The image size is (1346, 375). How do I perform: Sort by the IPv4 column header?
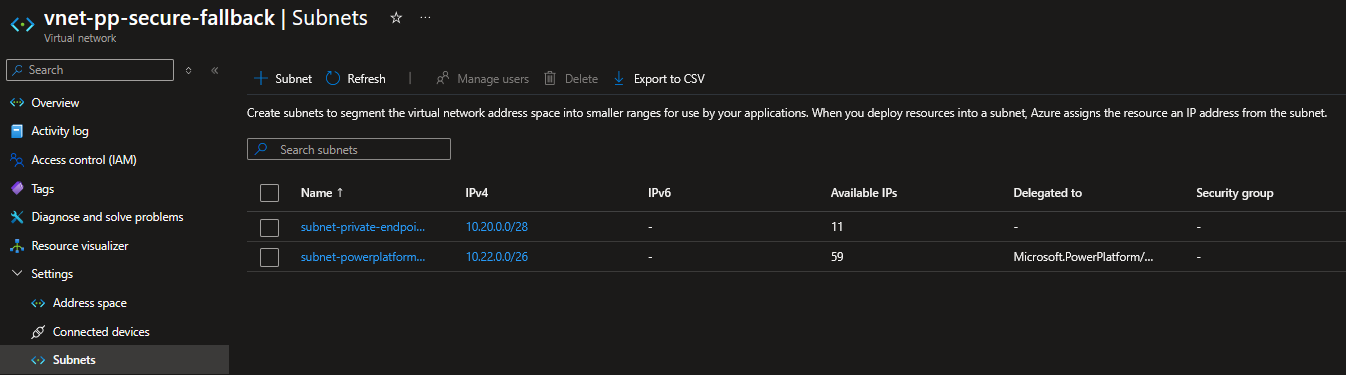(476, 193)
